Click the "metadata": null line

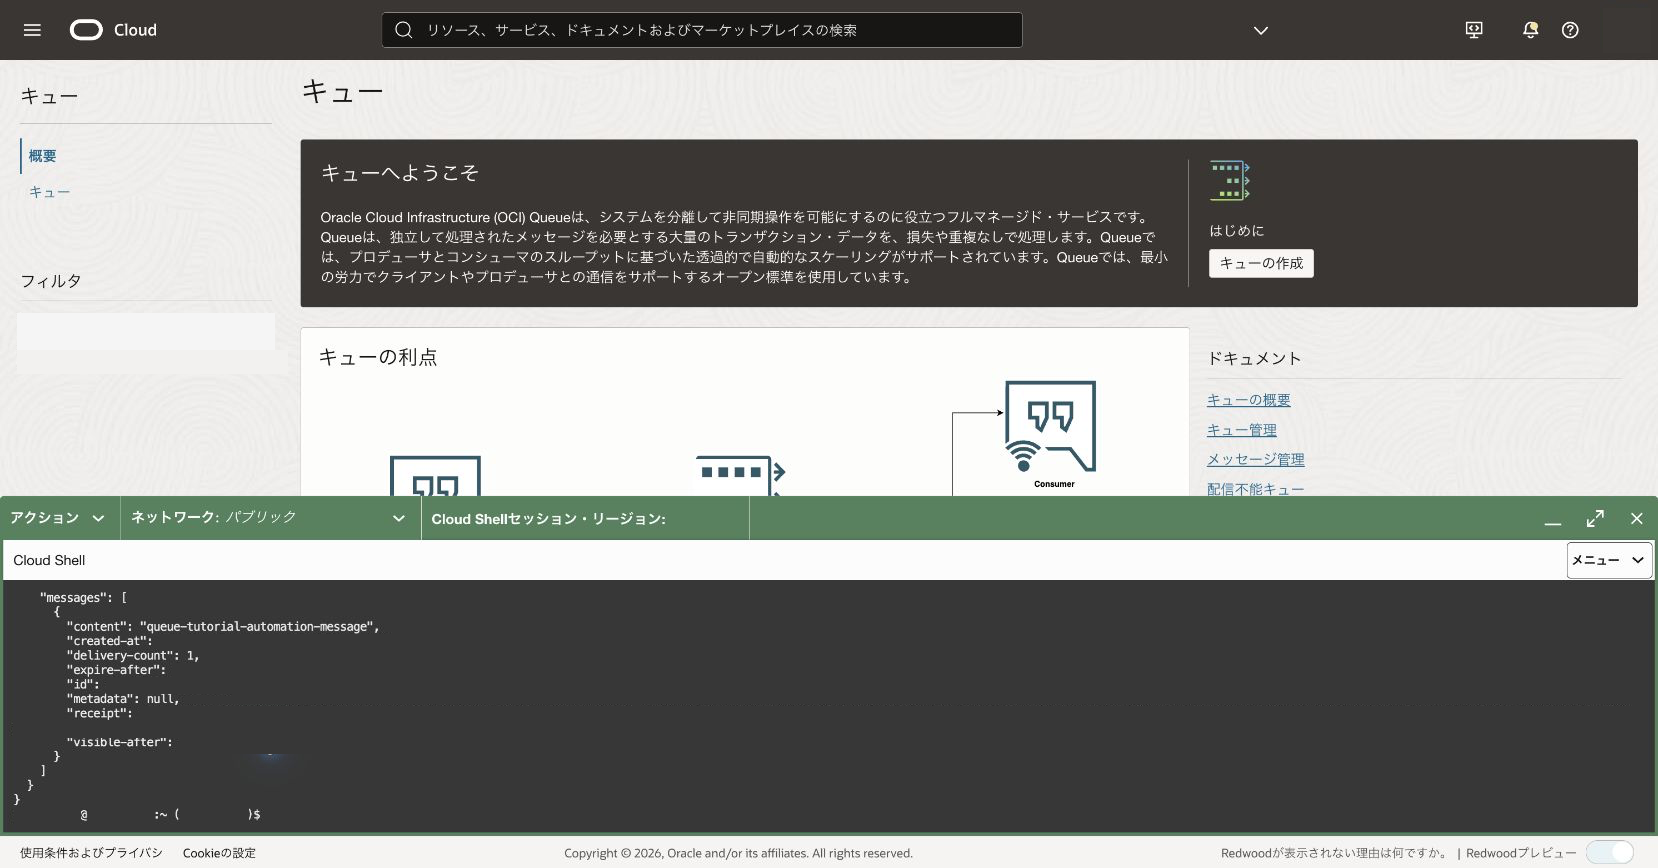(123, 699)
